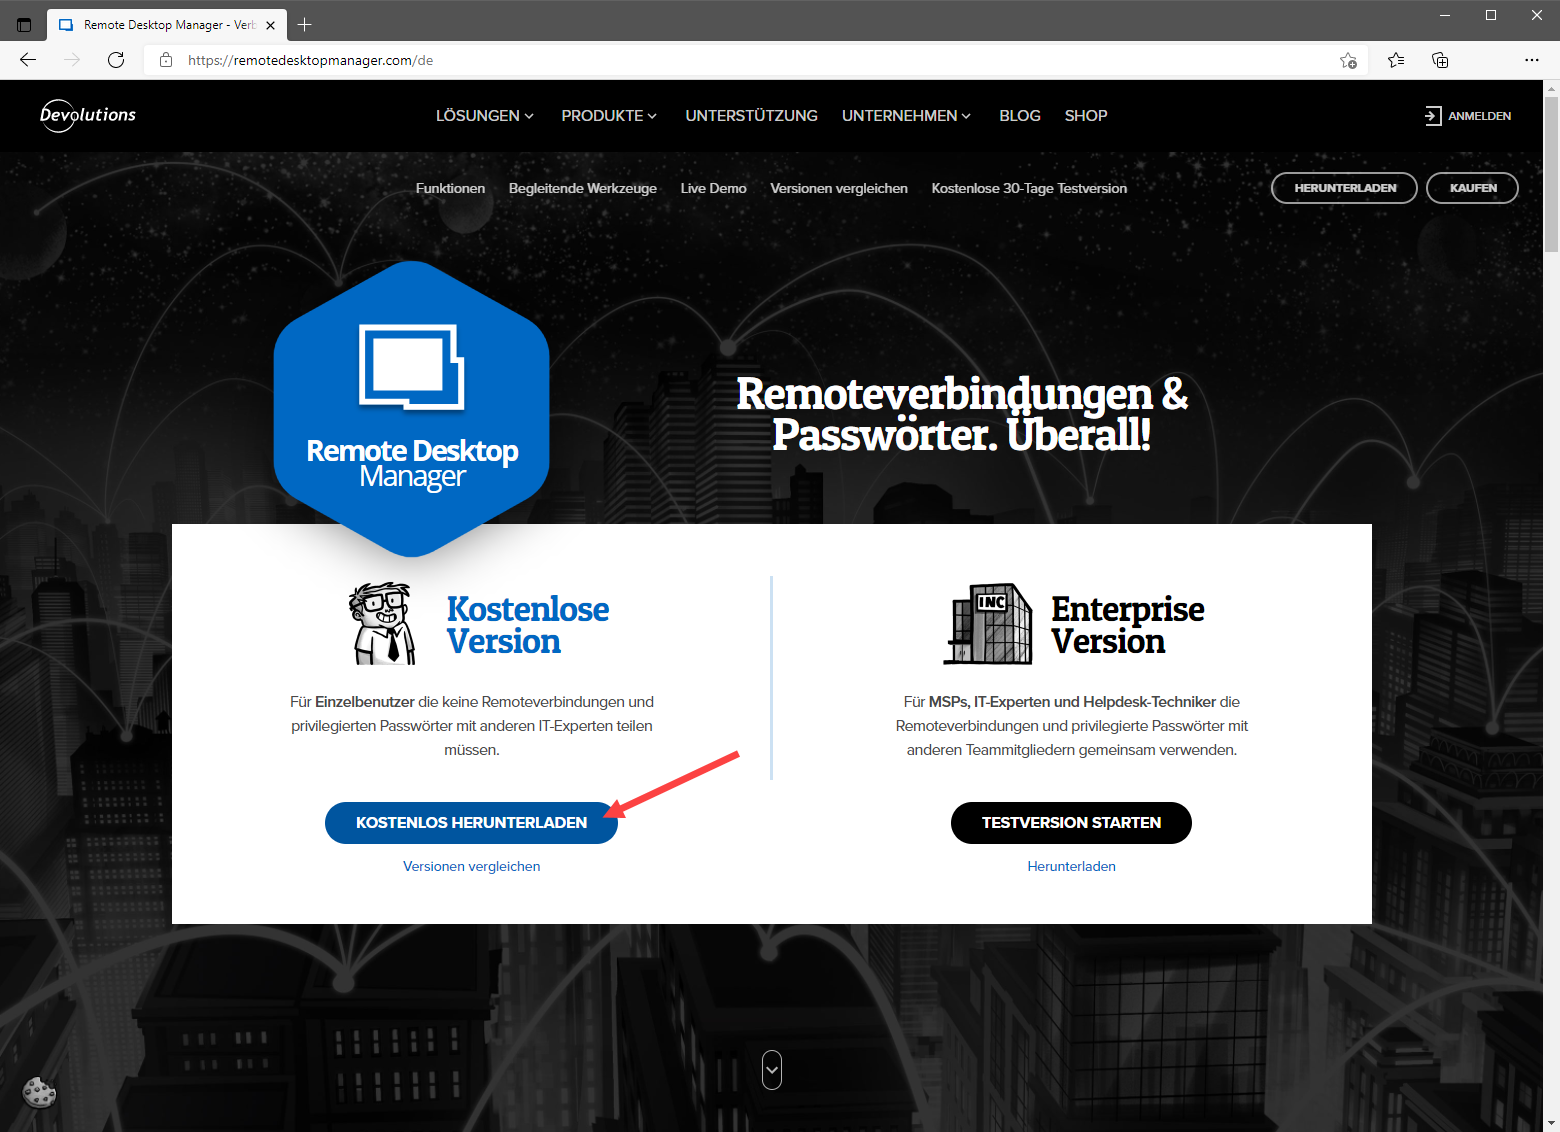
Task: Go to the Blog menu item
Action: coord(1019,116)
